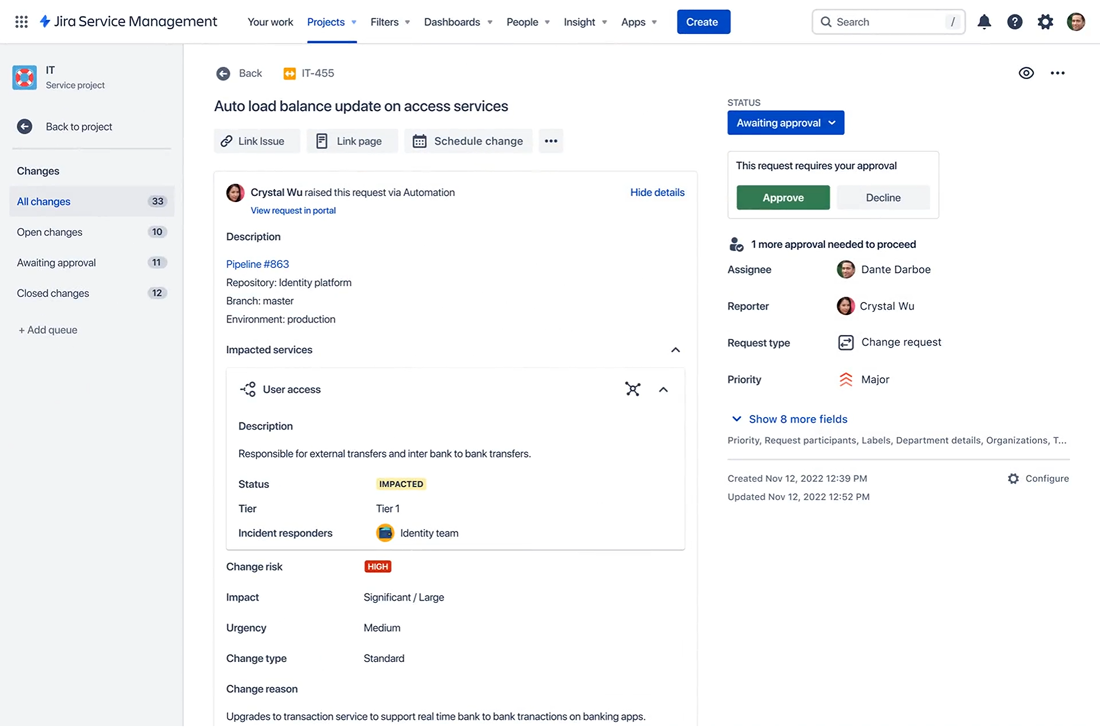Open the app switcher grid icon
Image resolution: width=1100 pixels, height=727 pixels.
click(x=22, y=22)
